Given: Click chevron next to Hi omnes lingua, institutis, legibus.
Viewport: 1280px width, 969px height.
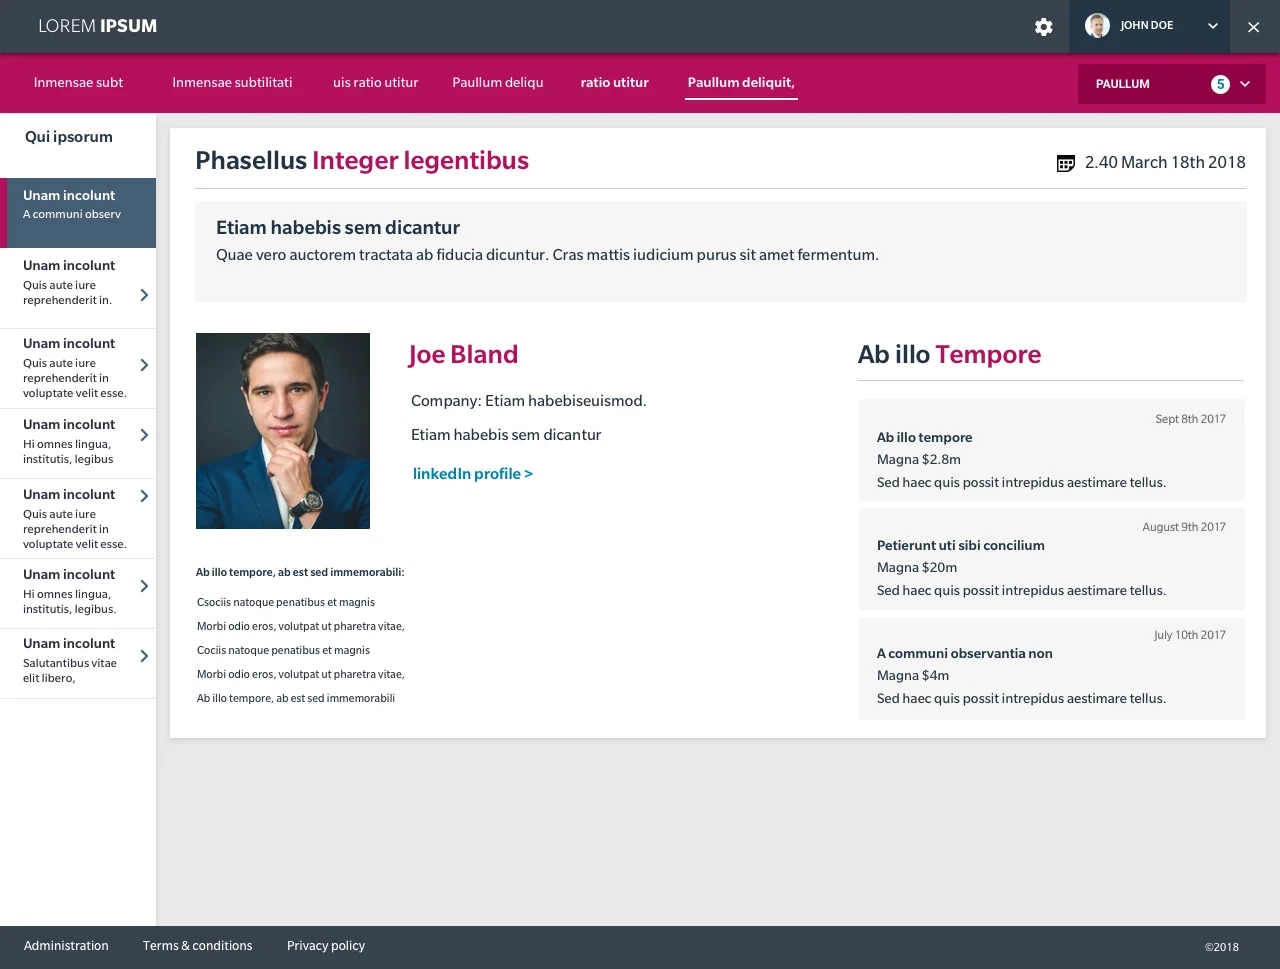Looking at the screenshot, I should [x=144, y=435].
